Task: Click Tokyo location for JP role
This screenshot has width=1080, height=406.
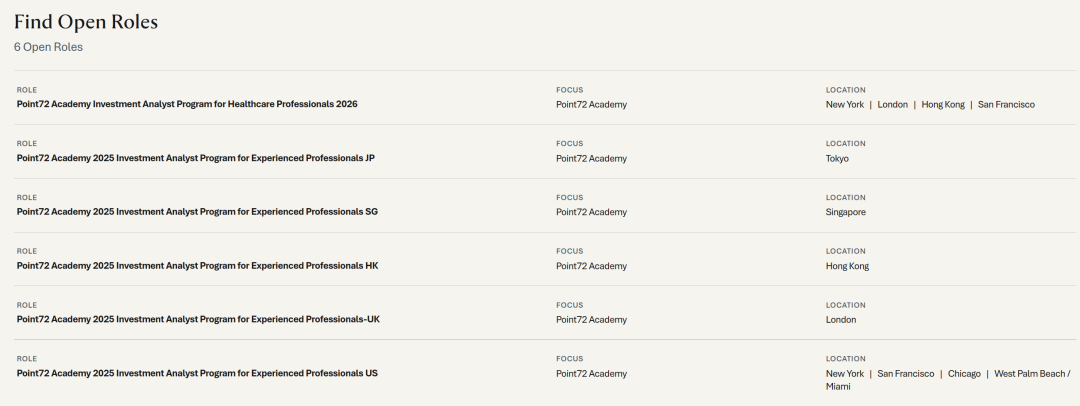Action: point(837,159)
